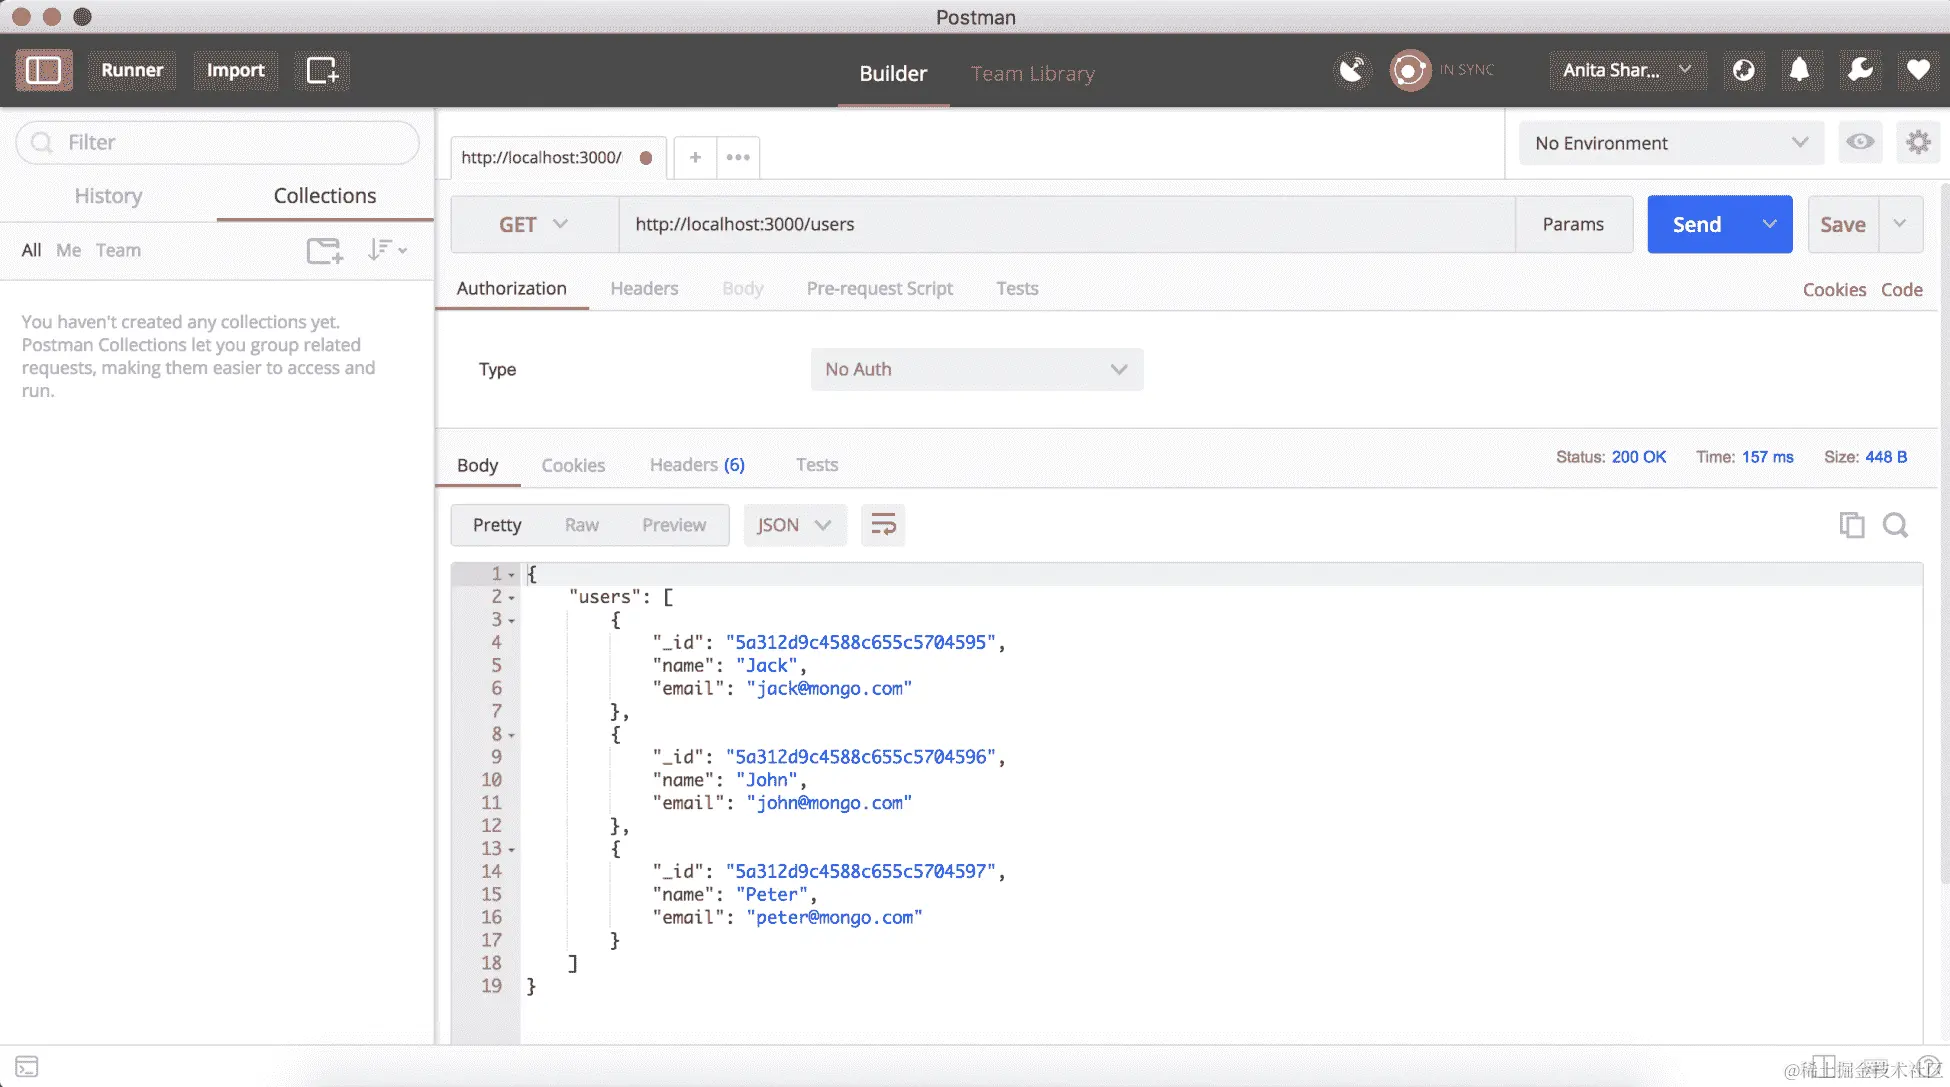
Task: Open the GET method dropdown
Action: pos(534,224)
